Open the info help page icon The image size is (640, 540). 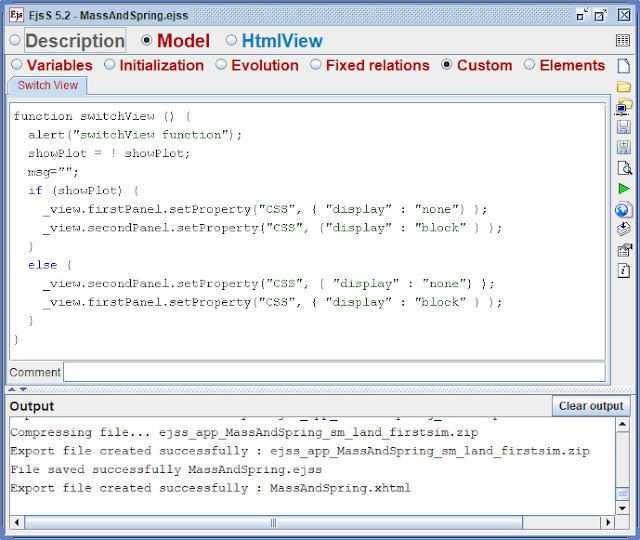[623, 270]
